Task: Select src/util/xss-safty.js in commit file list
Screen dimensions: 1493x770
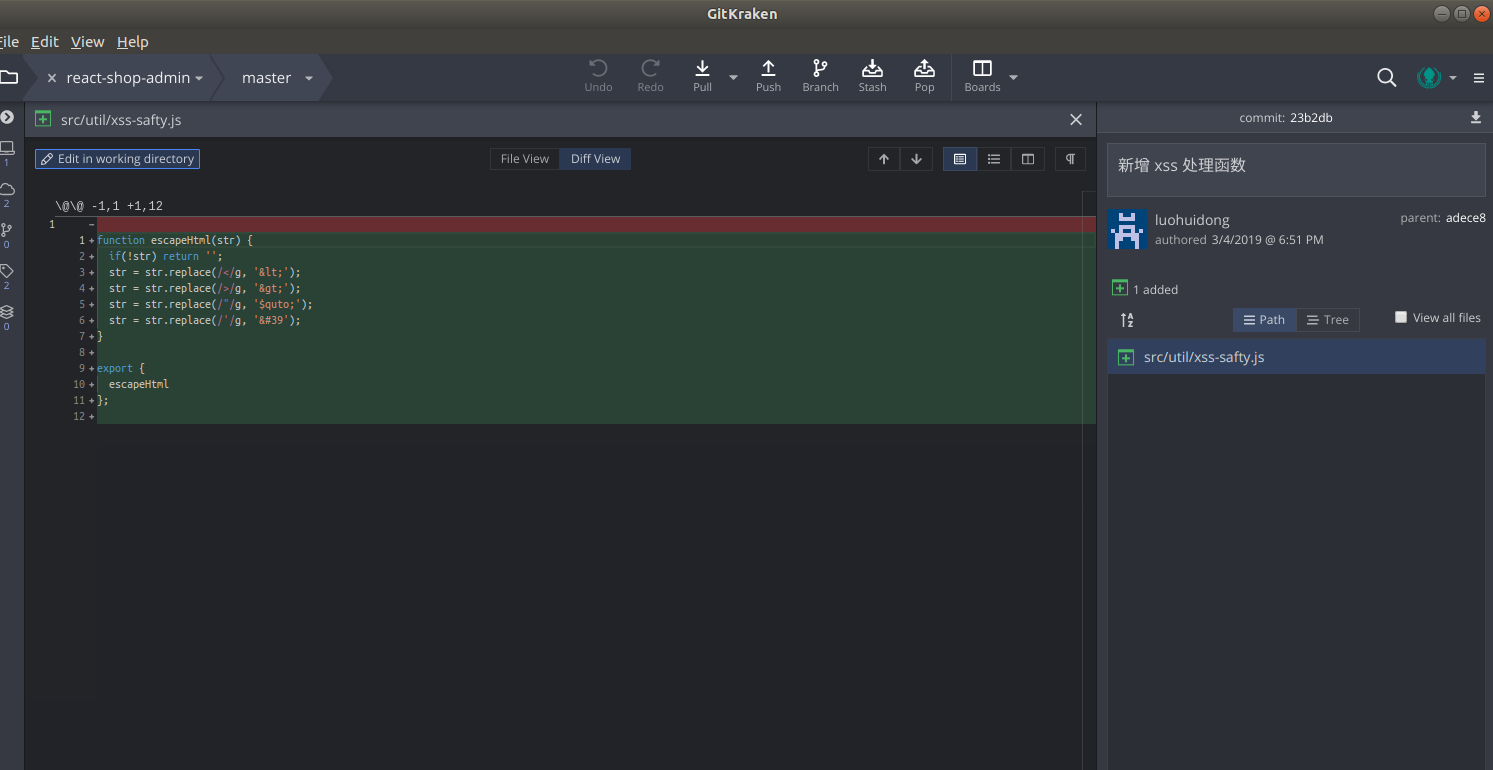Action: click(x=1296, y=357)
